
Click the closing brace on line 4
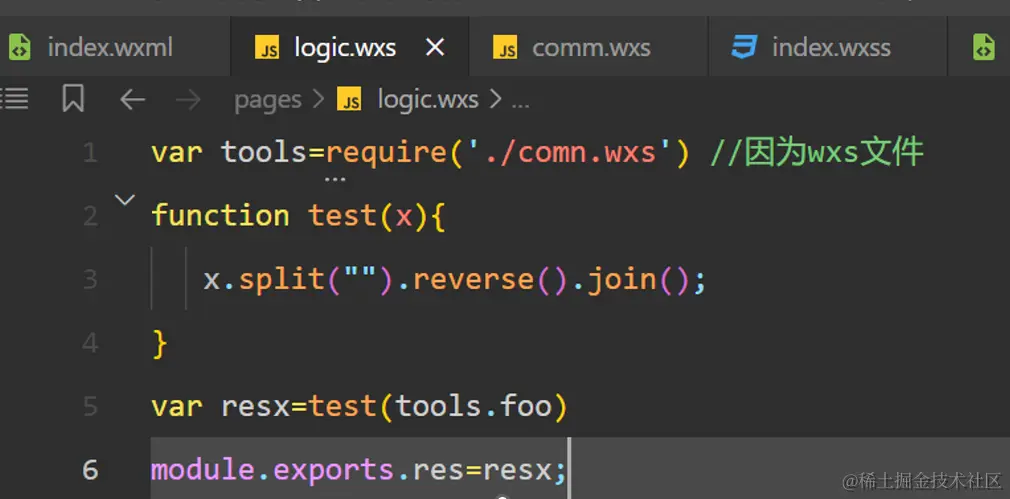(160, 343)
